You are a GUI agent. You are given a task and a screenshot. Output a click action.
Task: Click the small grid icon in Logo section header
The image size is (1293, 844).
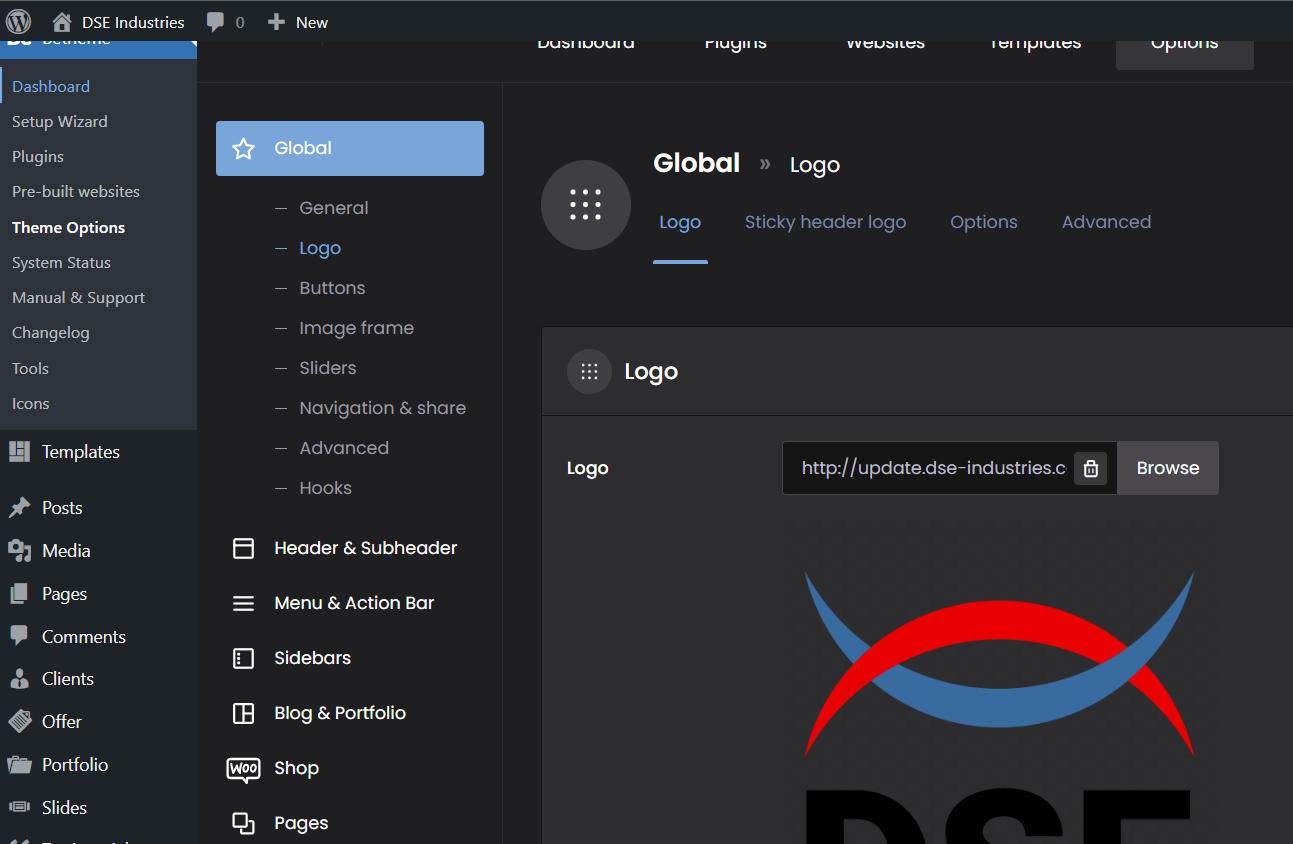(589, 371)
